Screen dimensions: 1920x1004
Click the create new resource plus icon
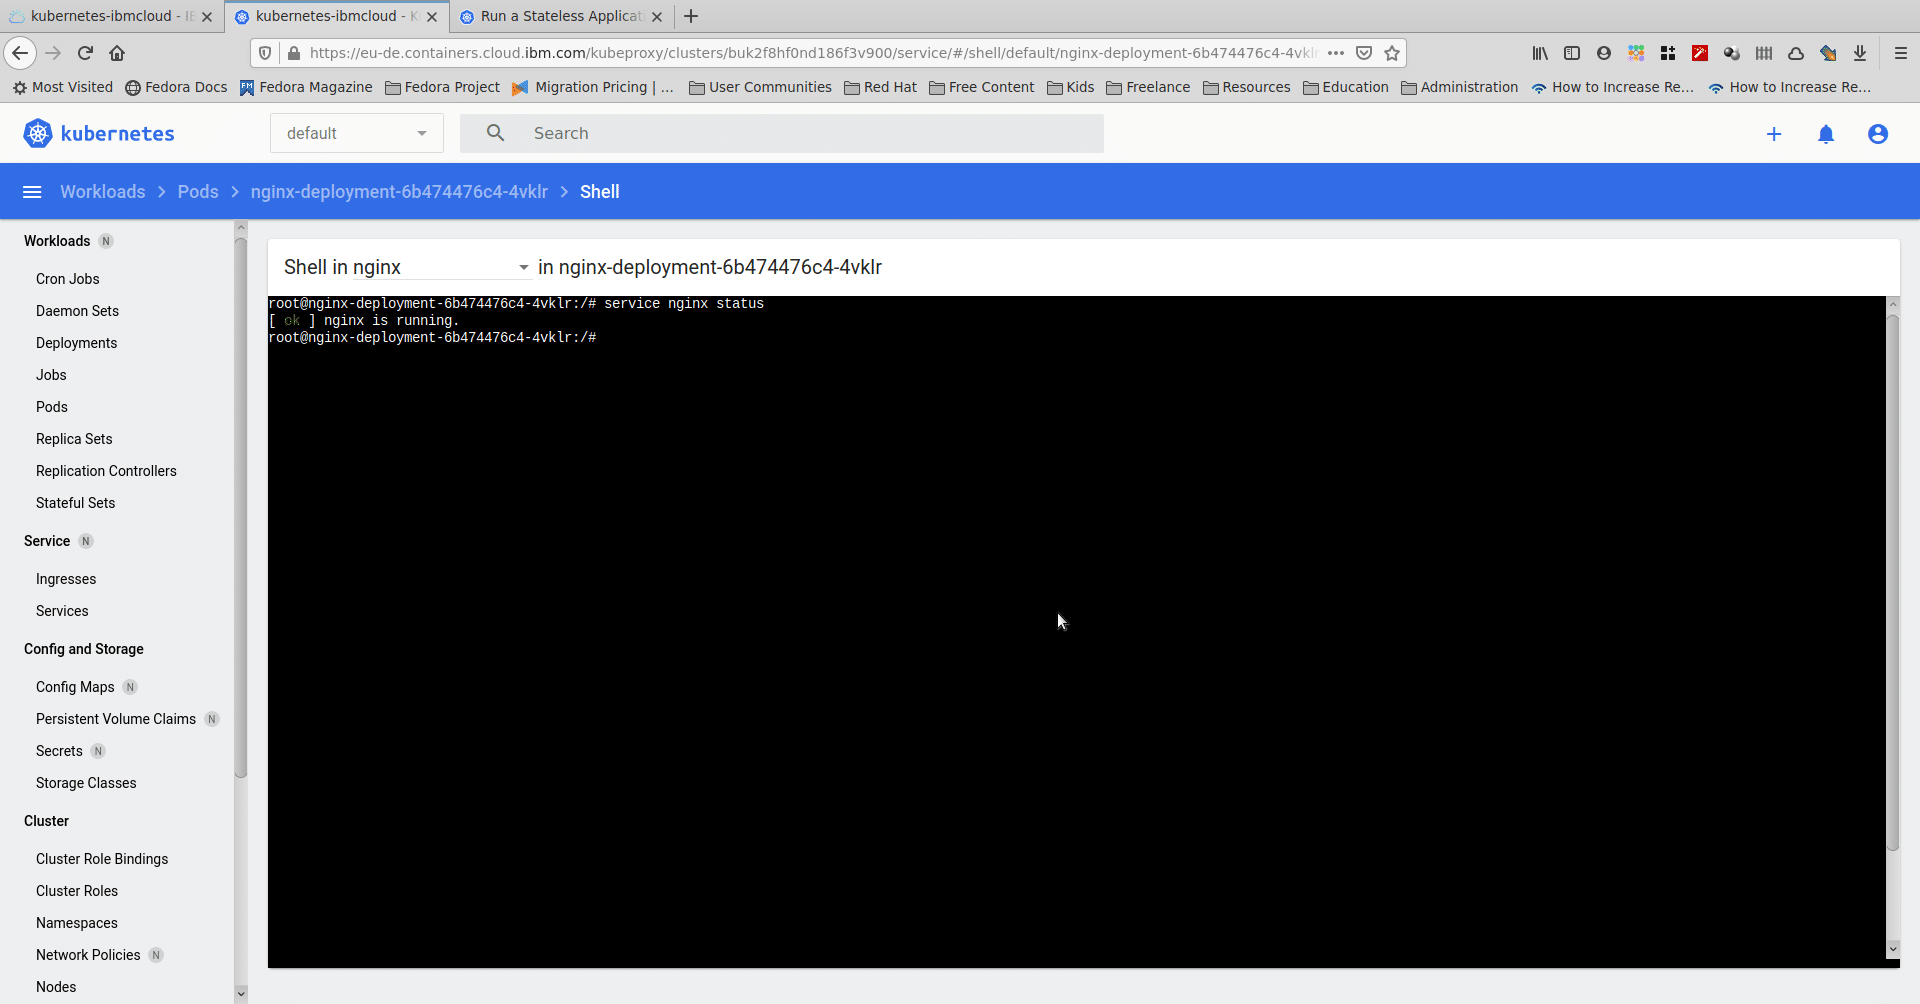1774,134
